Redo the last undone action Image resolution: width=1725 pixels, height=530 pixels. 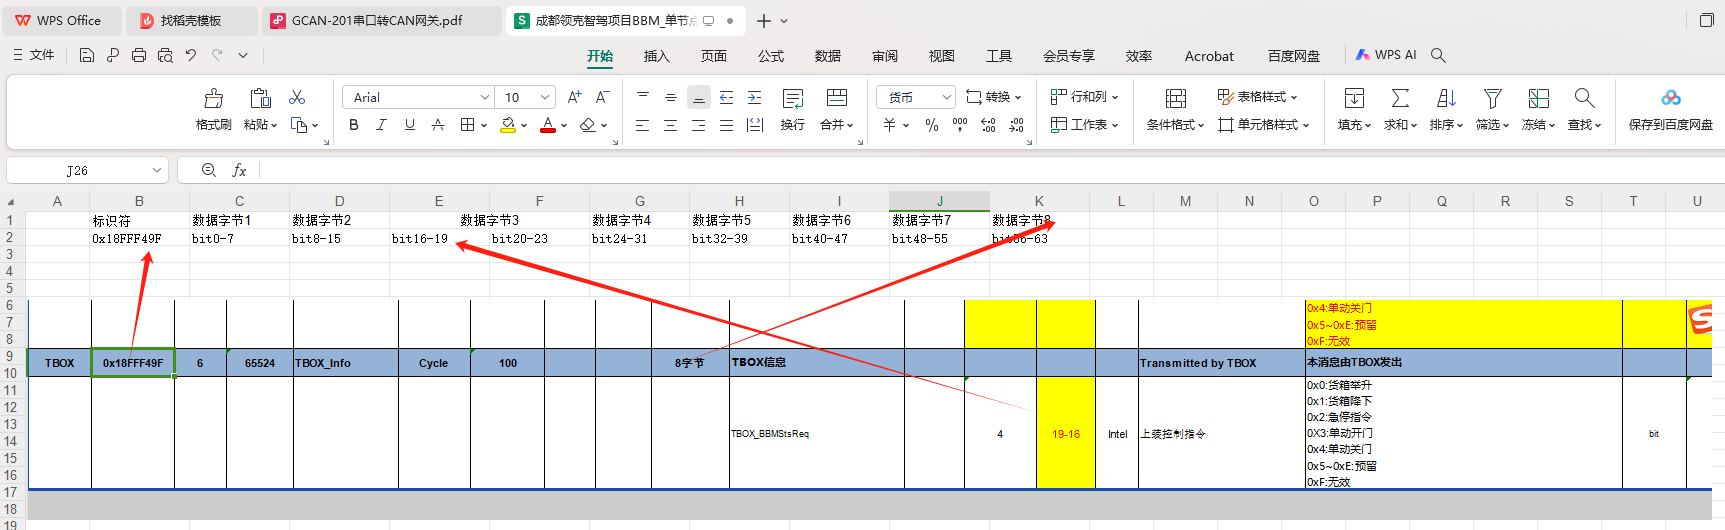pyautogui.click(x=217, y=55)
